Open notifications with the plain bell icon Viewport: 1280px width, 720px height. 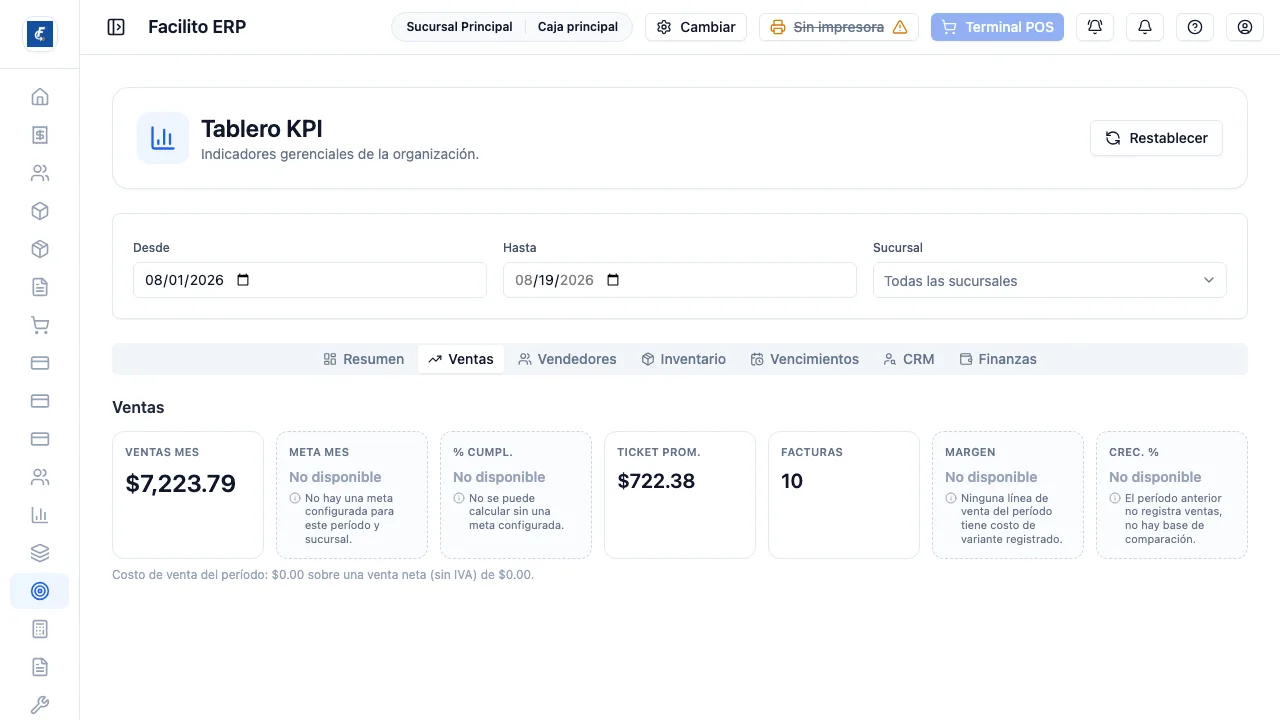coord(1145,27)
